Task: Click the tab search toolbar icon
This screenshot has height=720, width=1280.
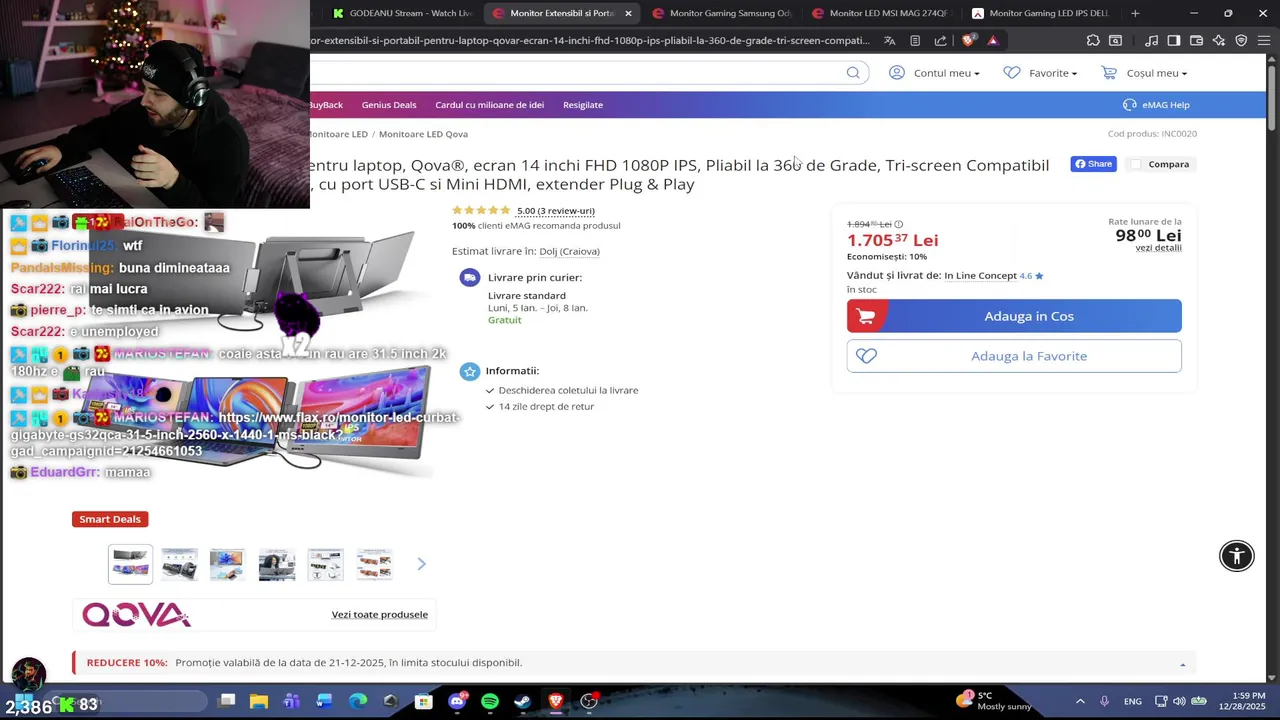Action: click(x=1115, y=41)
